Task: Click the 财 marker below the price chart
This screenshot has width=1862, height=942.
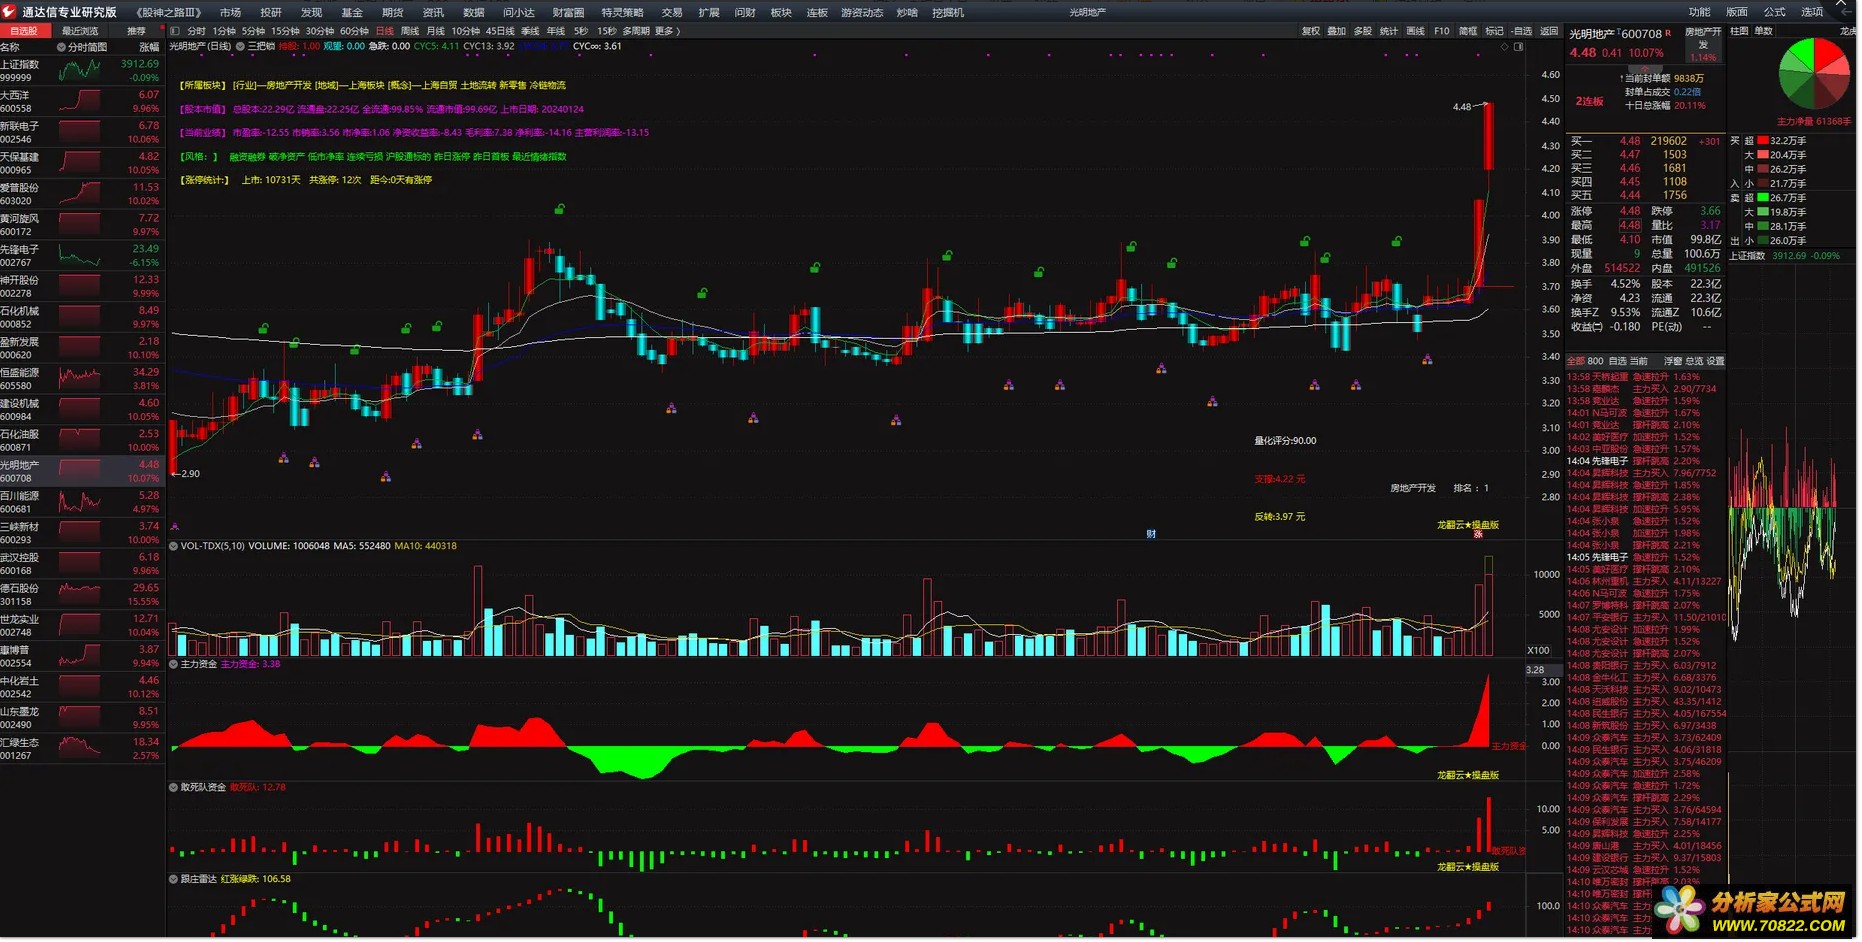Action: (x=1153, y=535)
